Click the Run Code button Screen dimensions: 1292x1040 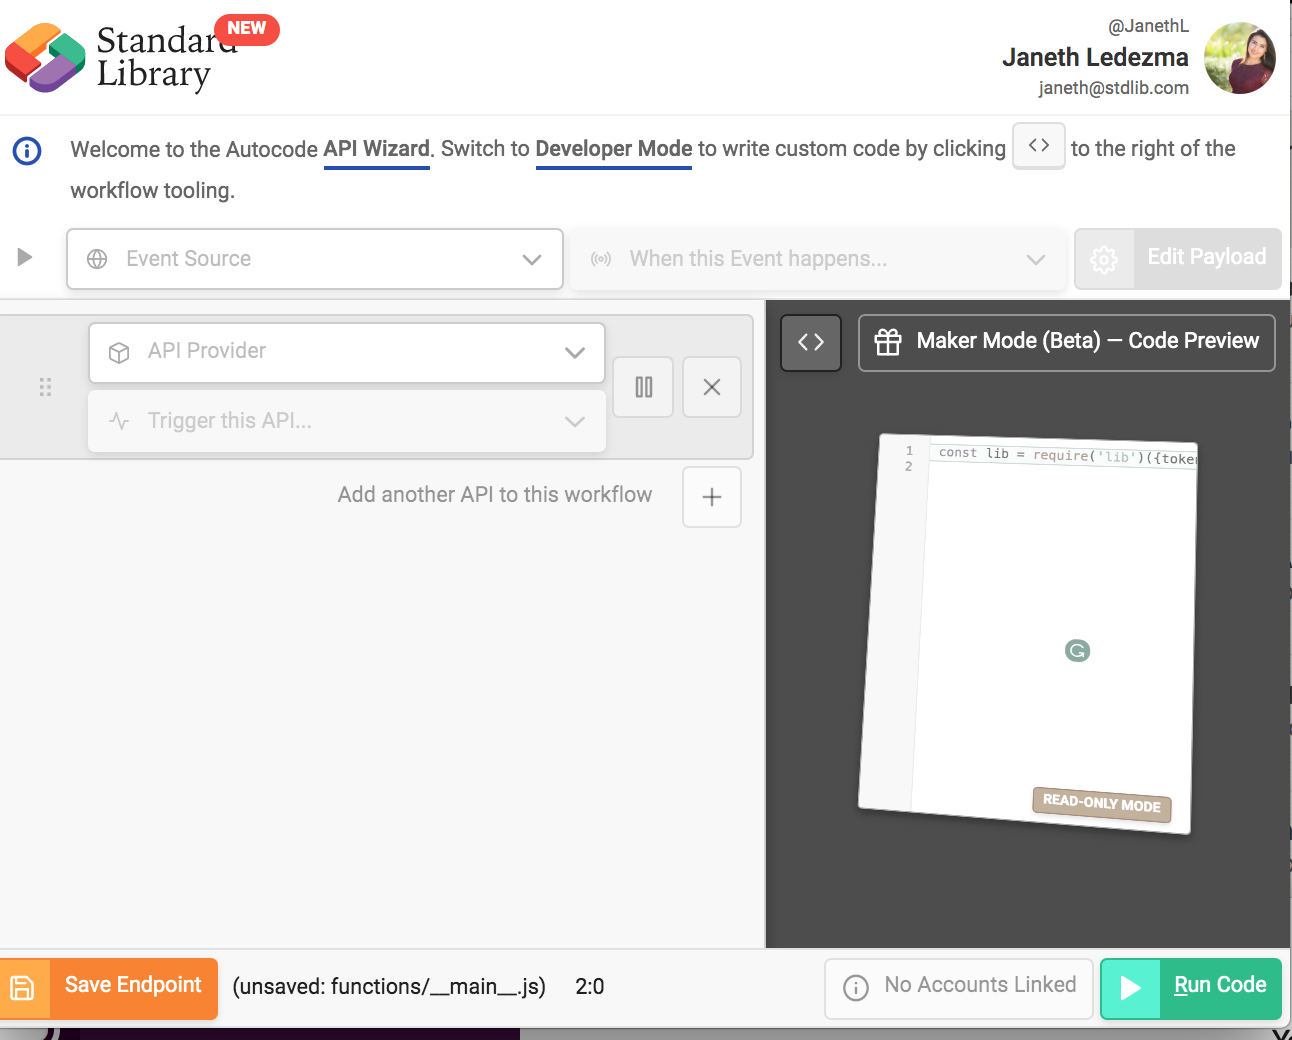[1191, 989]
